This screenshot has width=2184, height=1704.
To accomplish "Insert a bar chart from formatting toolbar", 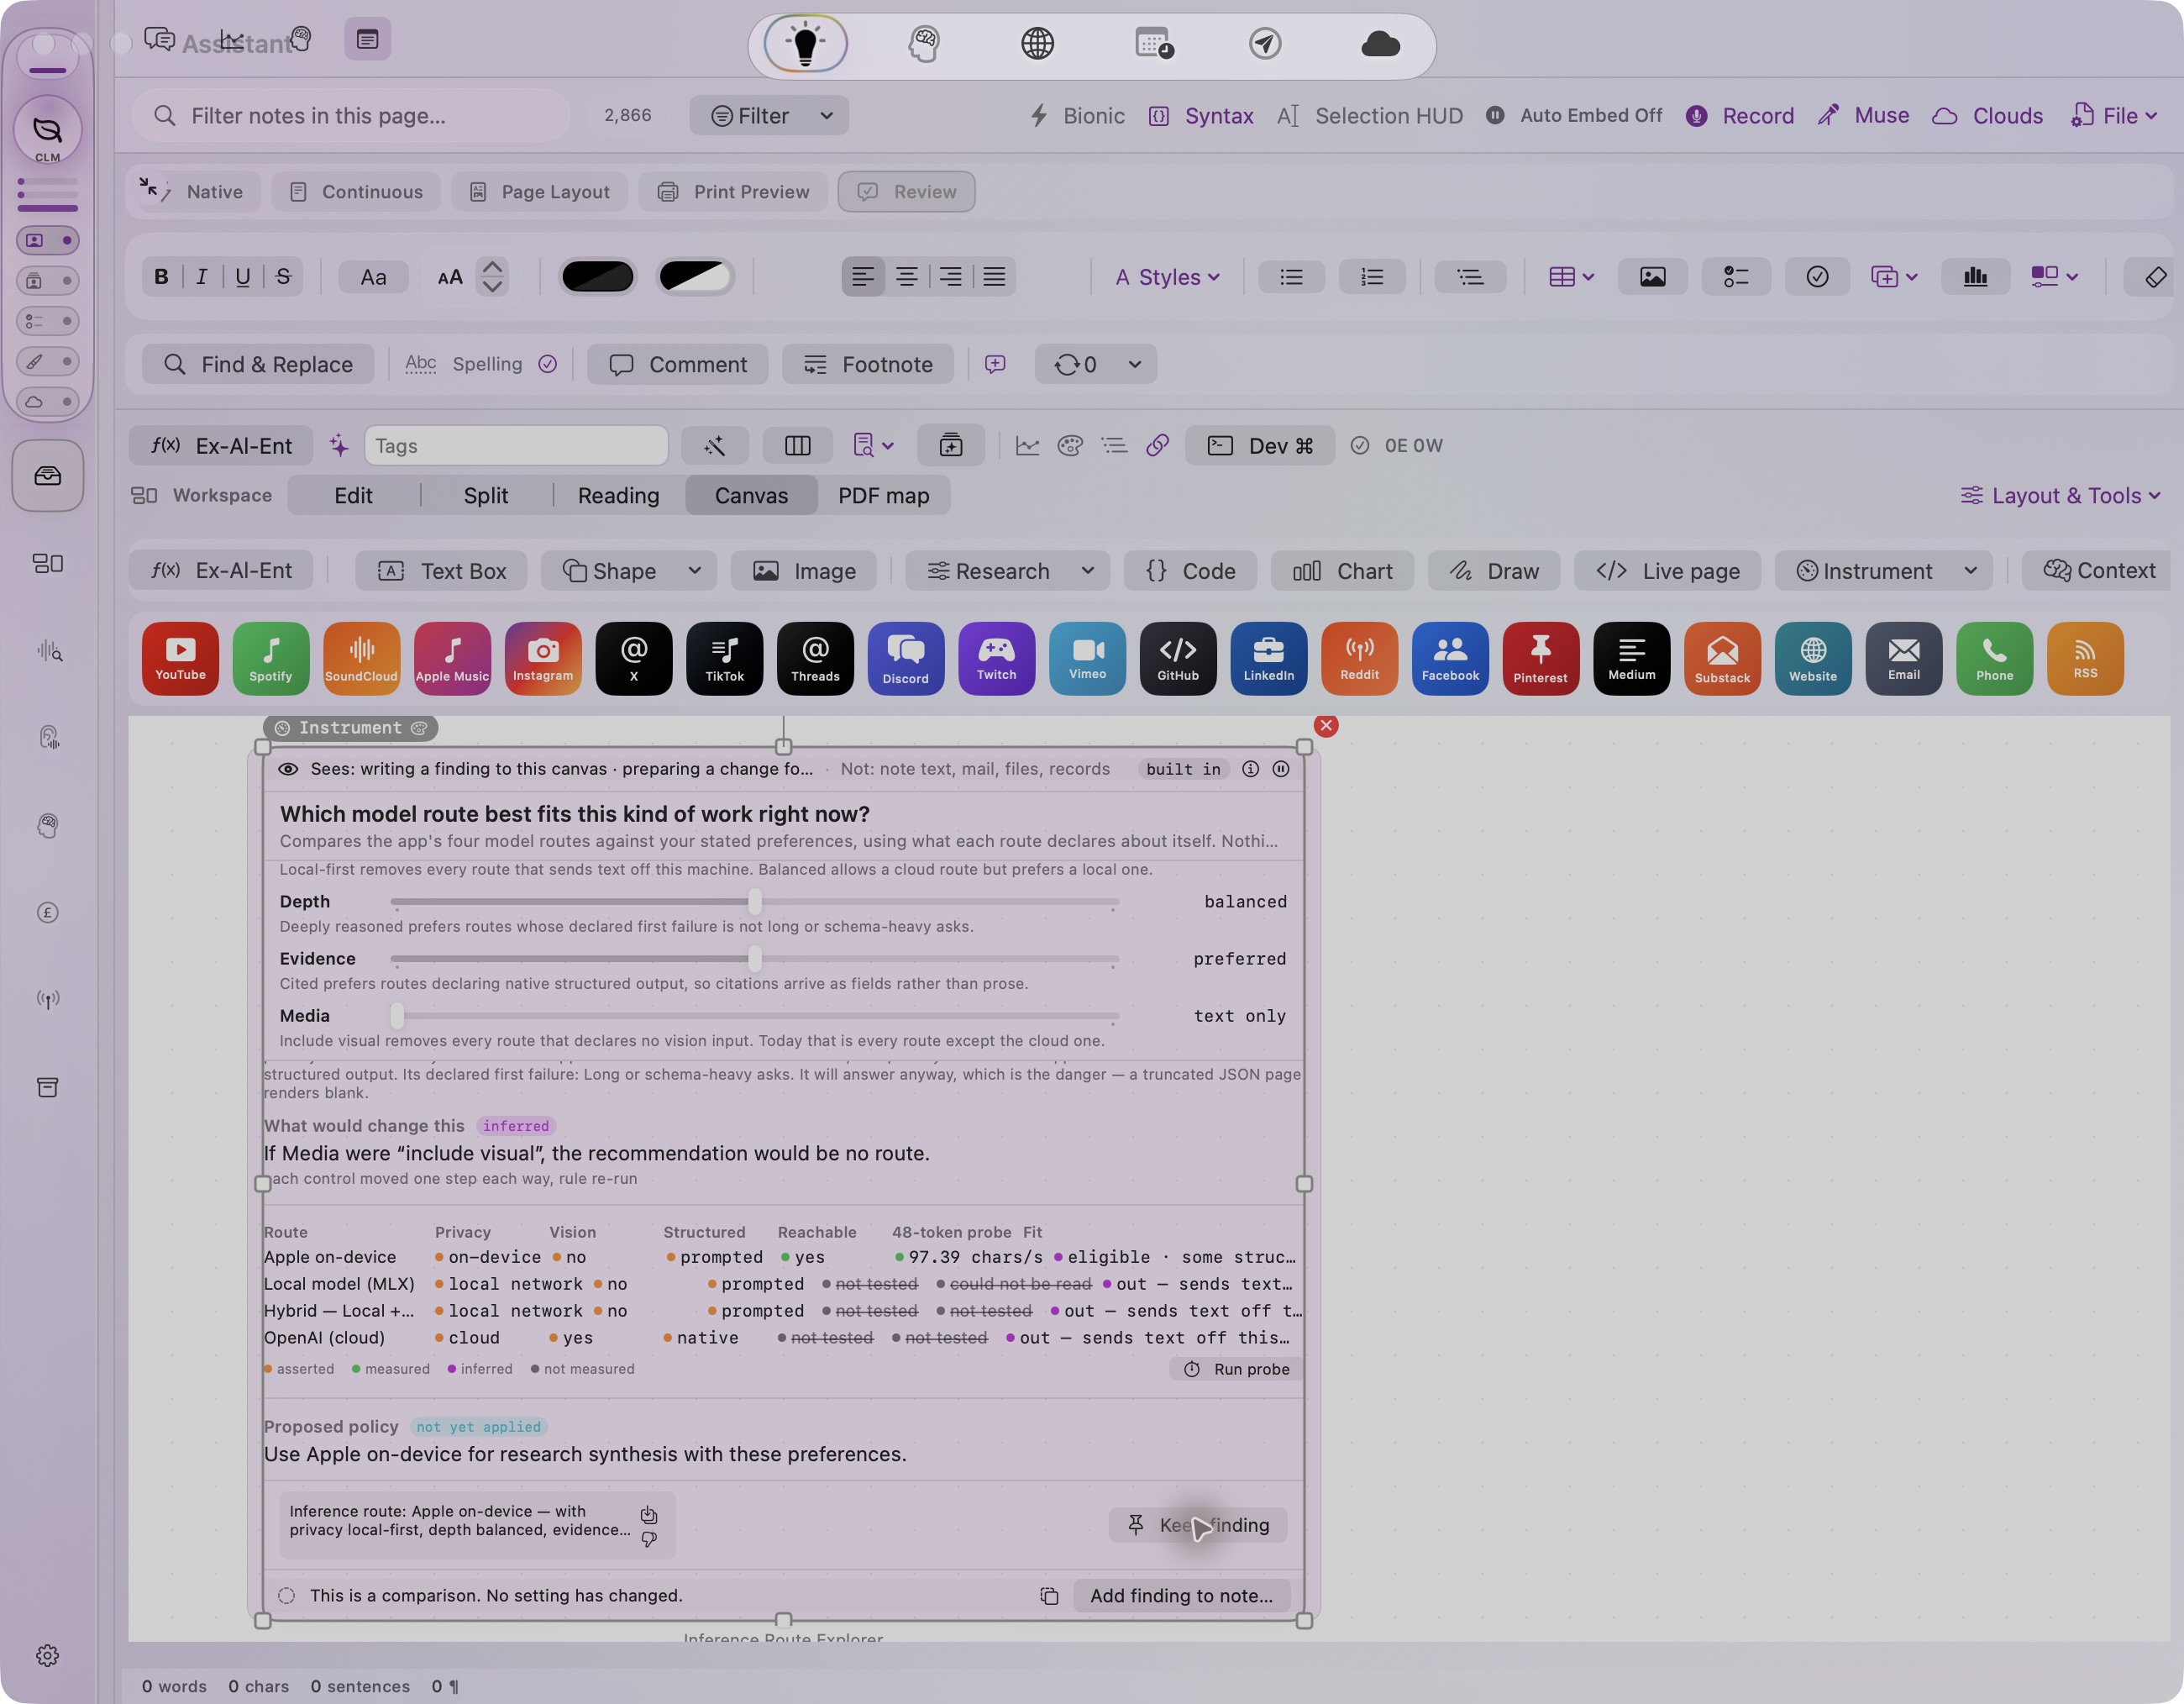I will (1975, 277).
